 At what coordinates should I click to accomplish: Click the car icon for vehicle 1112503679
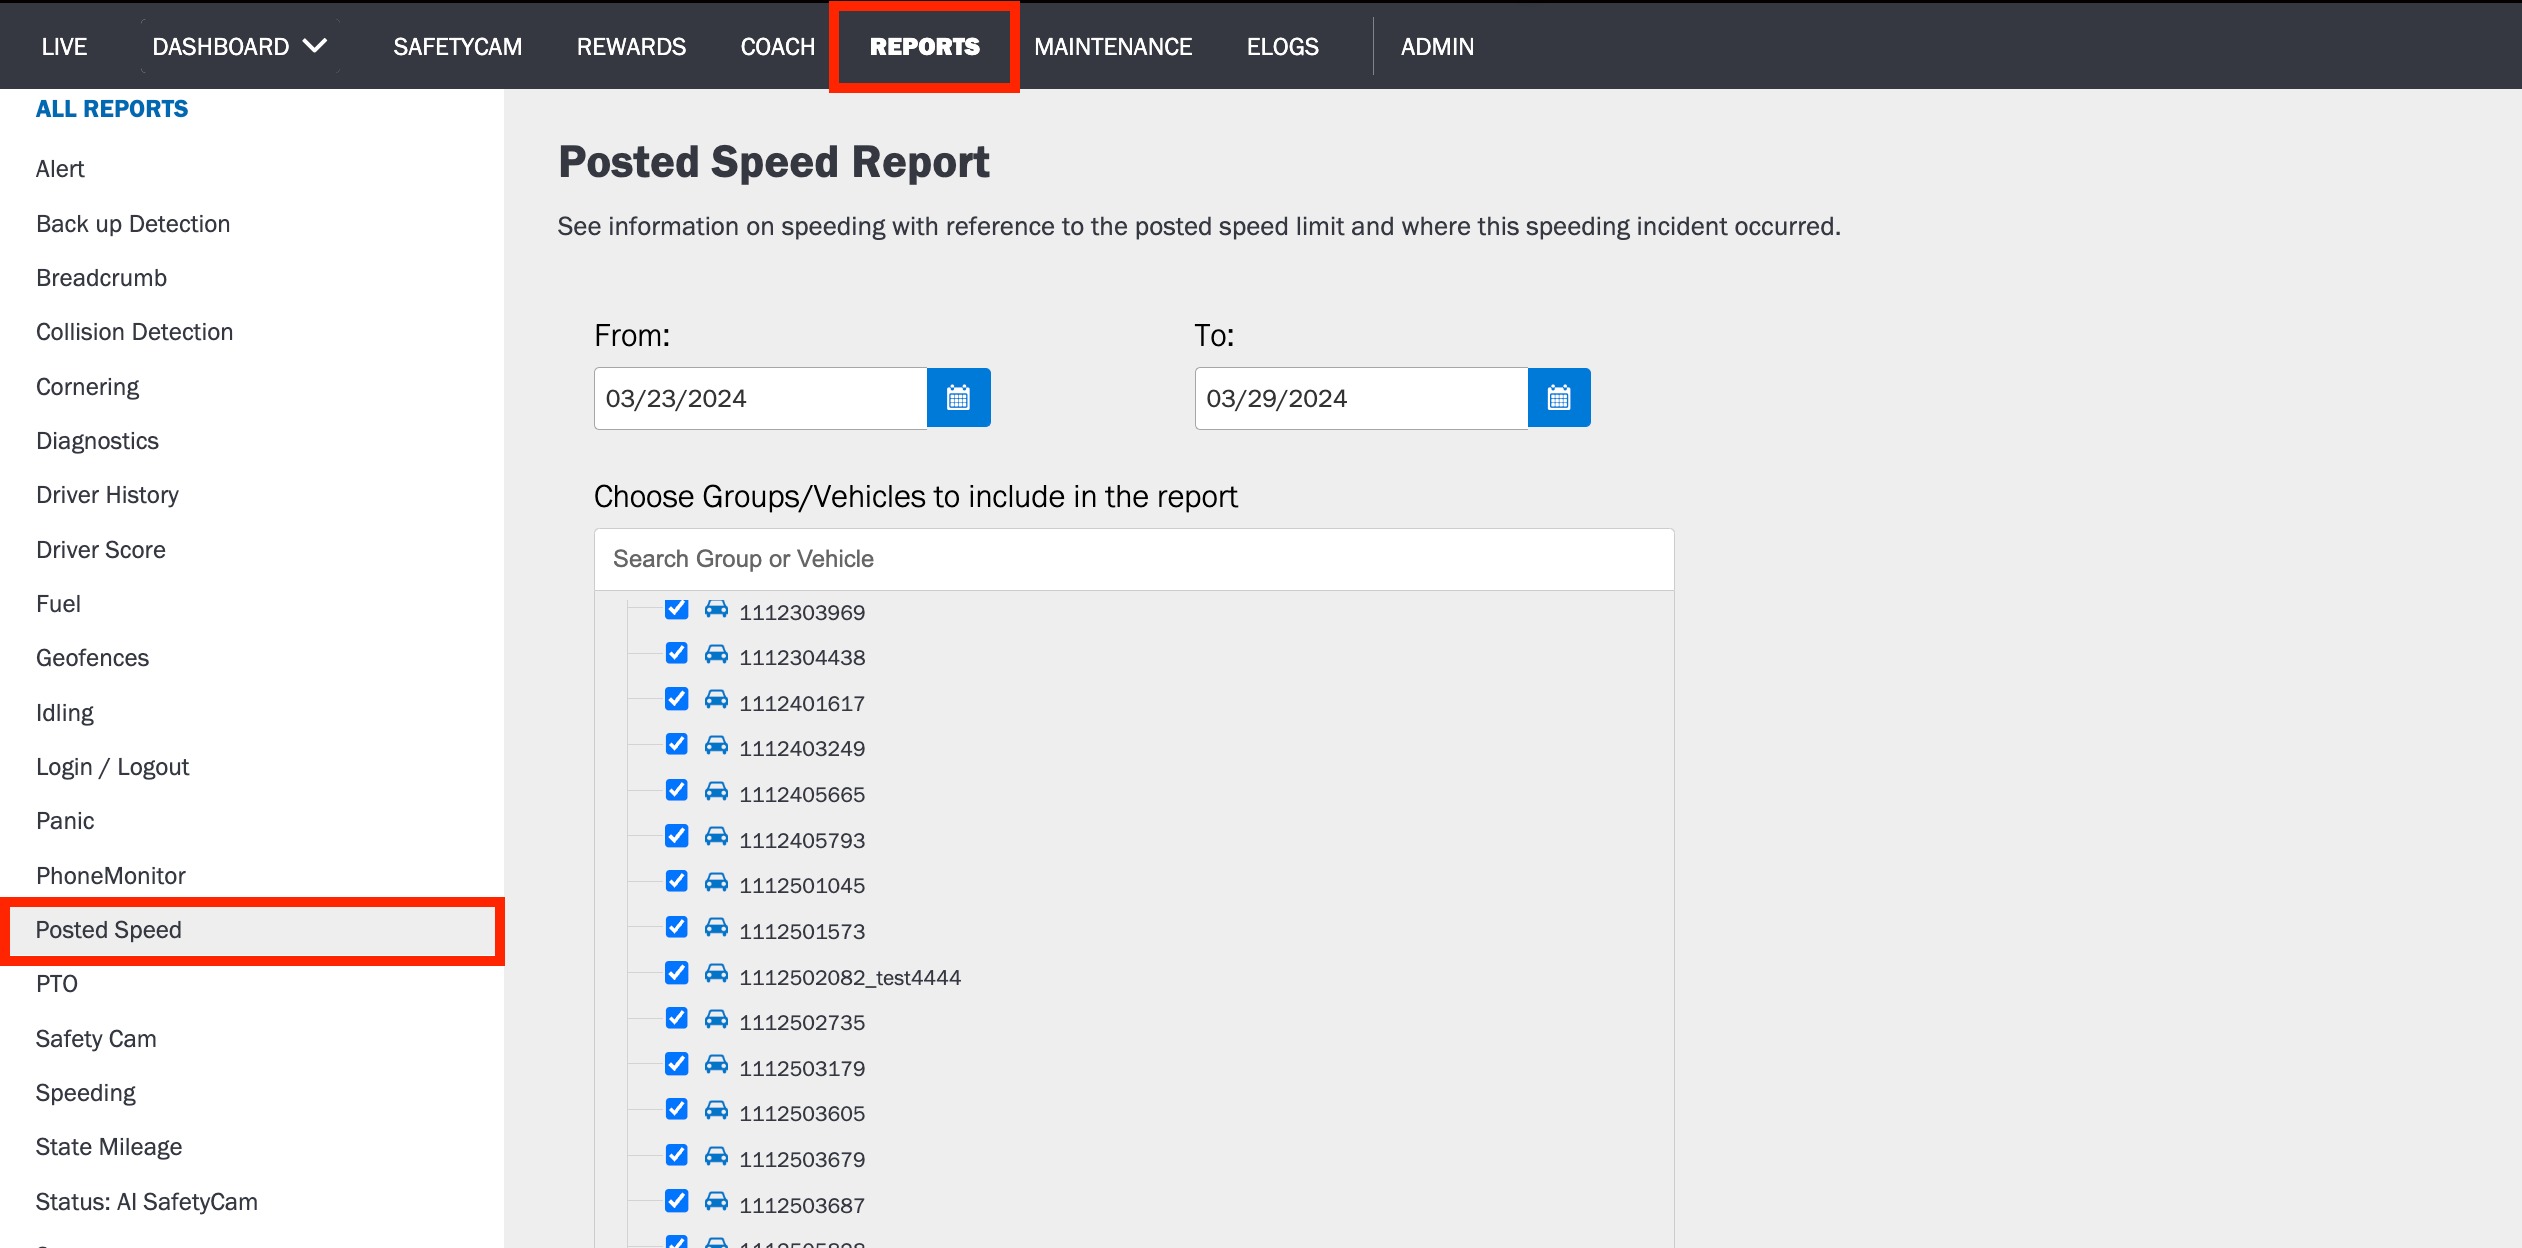[716, 1157]
